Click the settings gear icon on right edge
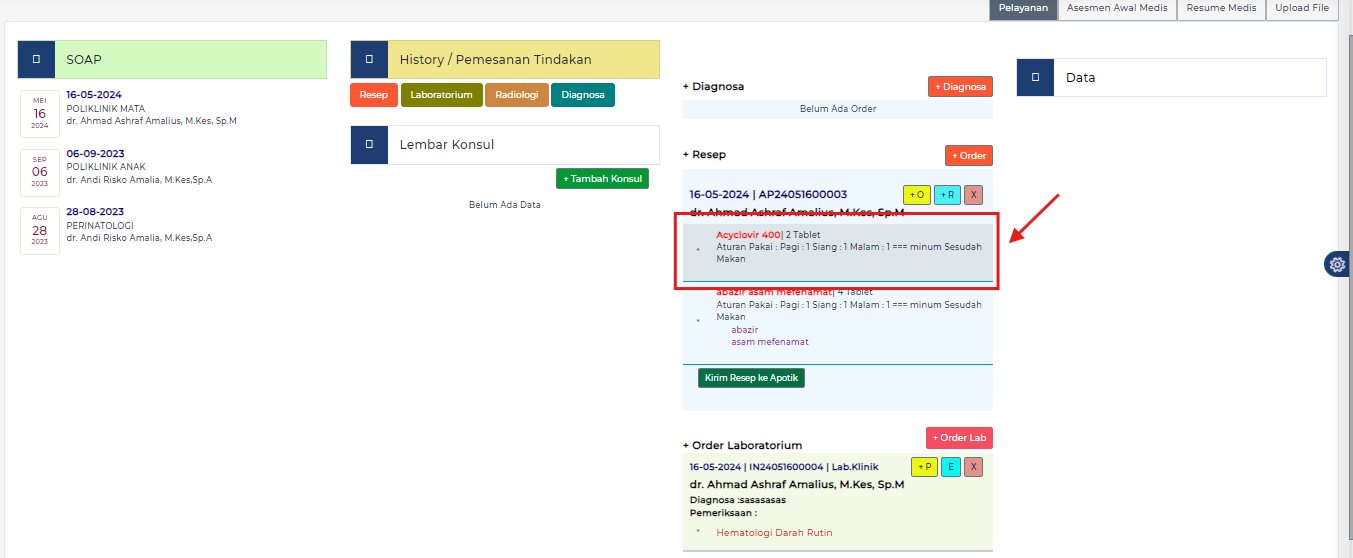The image size is (1353, 558). [1337, 264]
